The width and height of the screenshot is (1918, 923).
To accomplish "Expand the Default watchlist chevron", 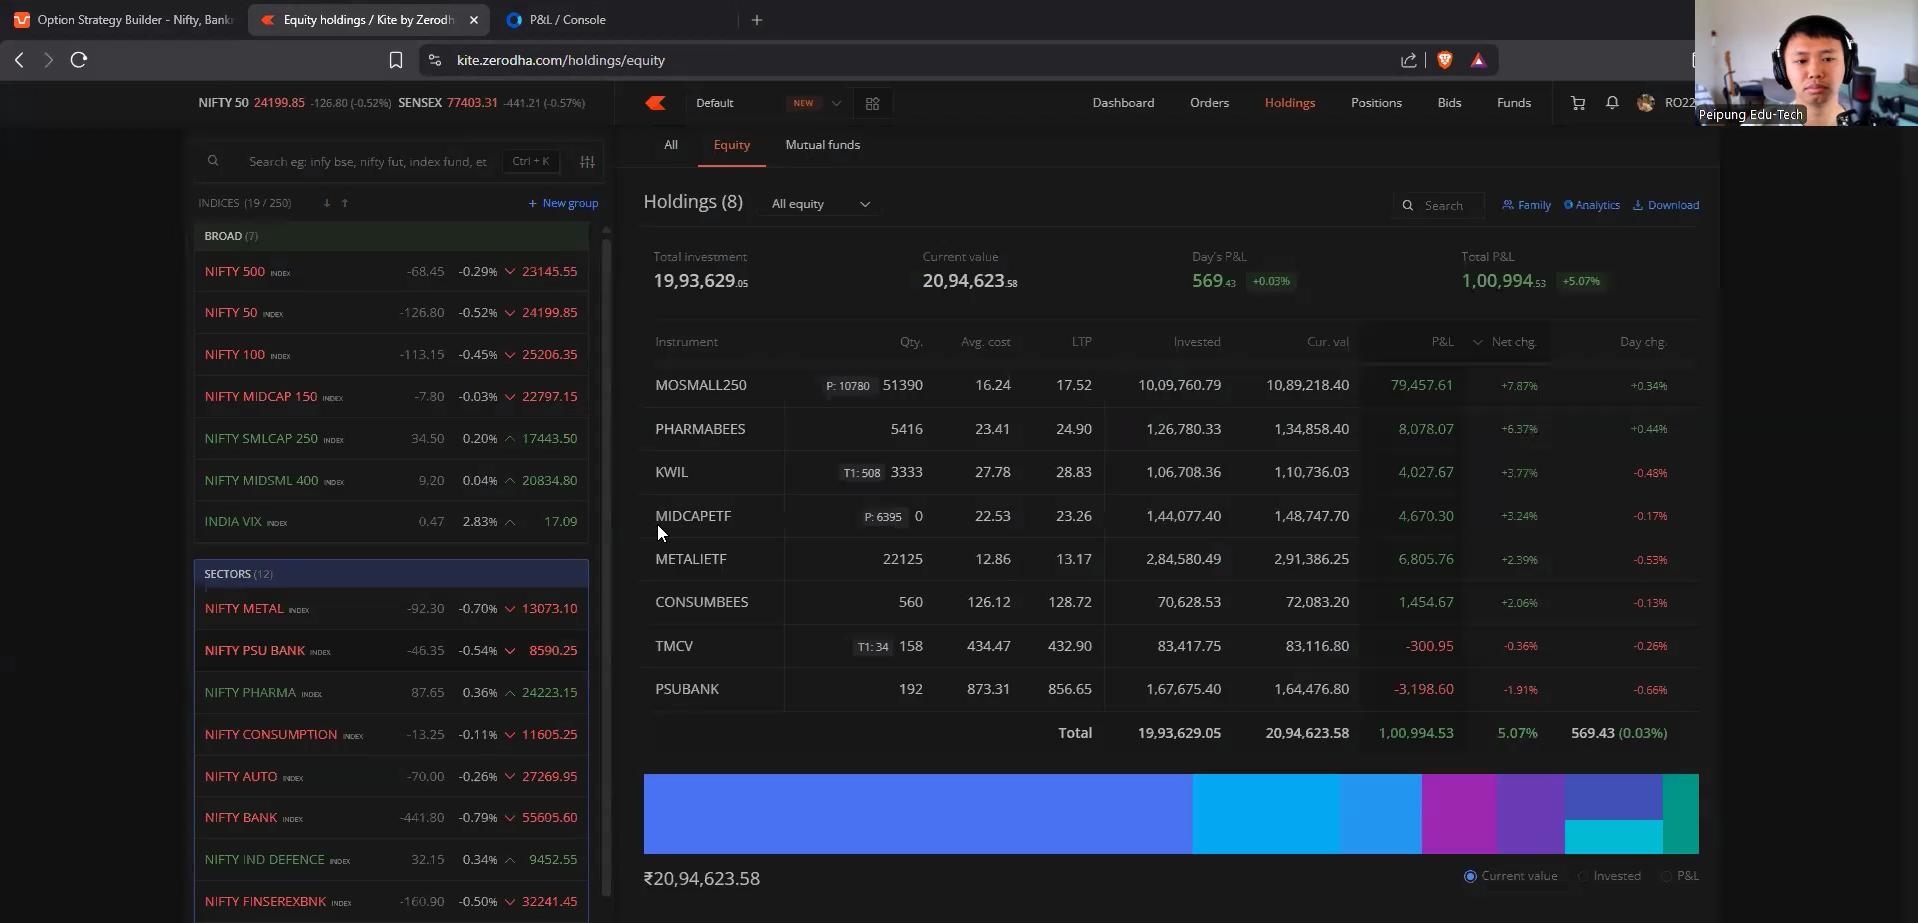I will tap(836, 103).
